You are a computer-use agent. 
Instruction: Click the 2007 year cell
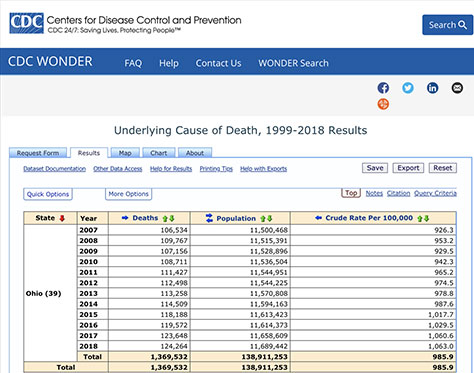pos(93,230)
